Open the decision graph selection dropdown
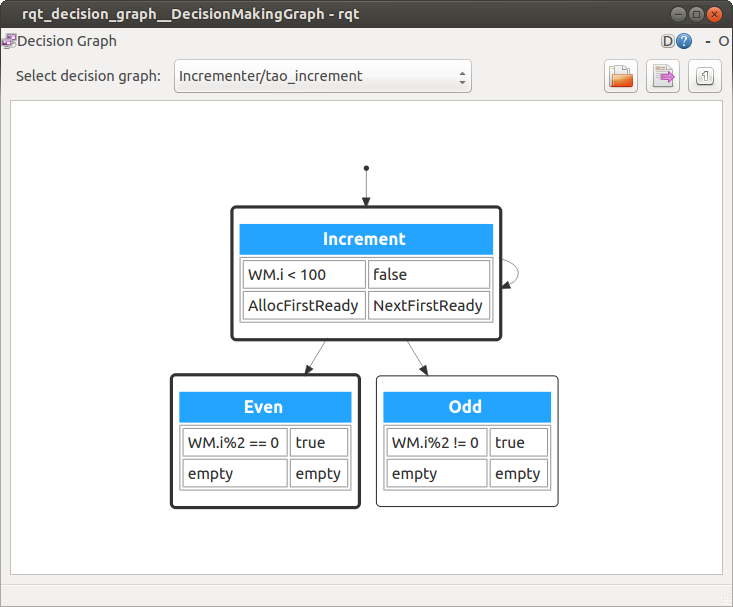The image size is (733, 607). [322, 76]
